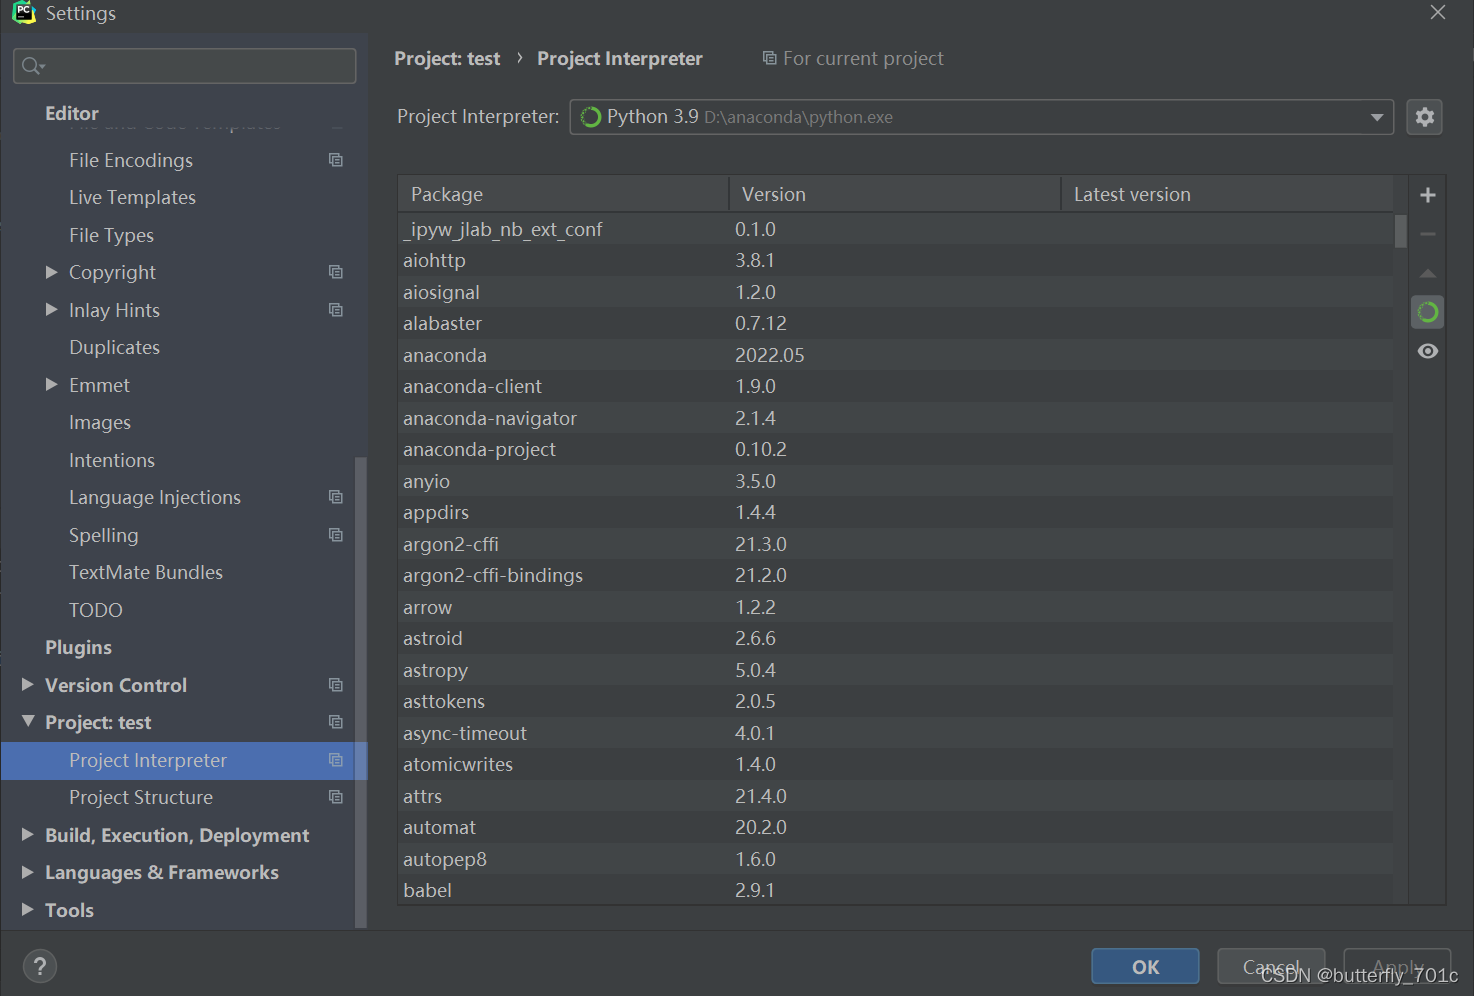This screenshot has width=1474, height=996.
Task: Sort by Package column header
Action: click(x=563, y=194)
